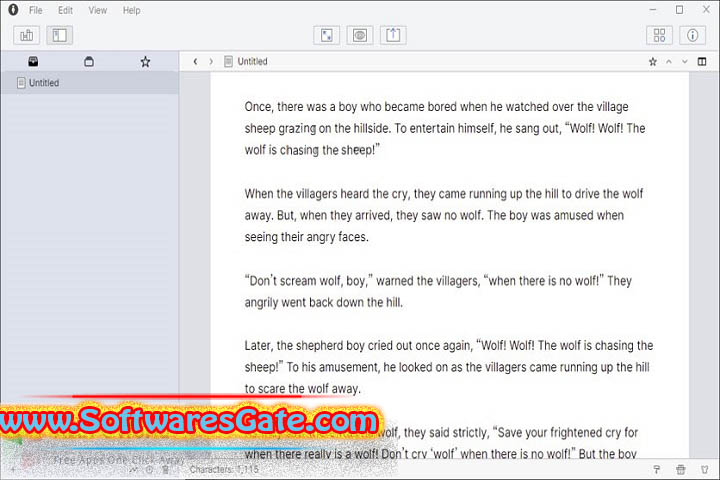
Task: Click the pin icon in bottom bar
Action: (x=657, y=469)
